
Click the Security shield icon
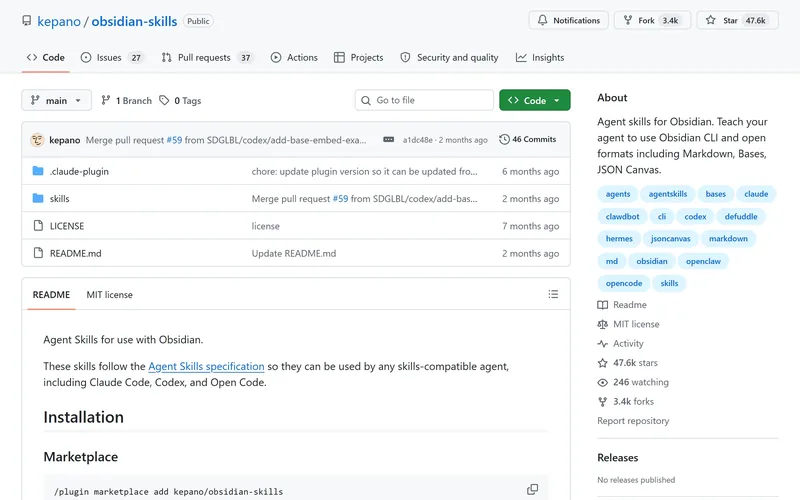click(x=405, y=58)
